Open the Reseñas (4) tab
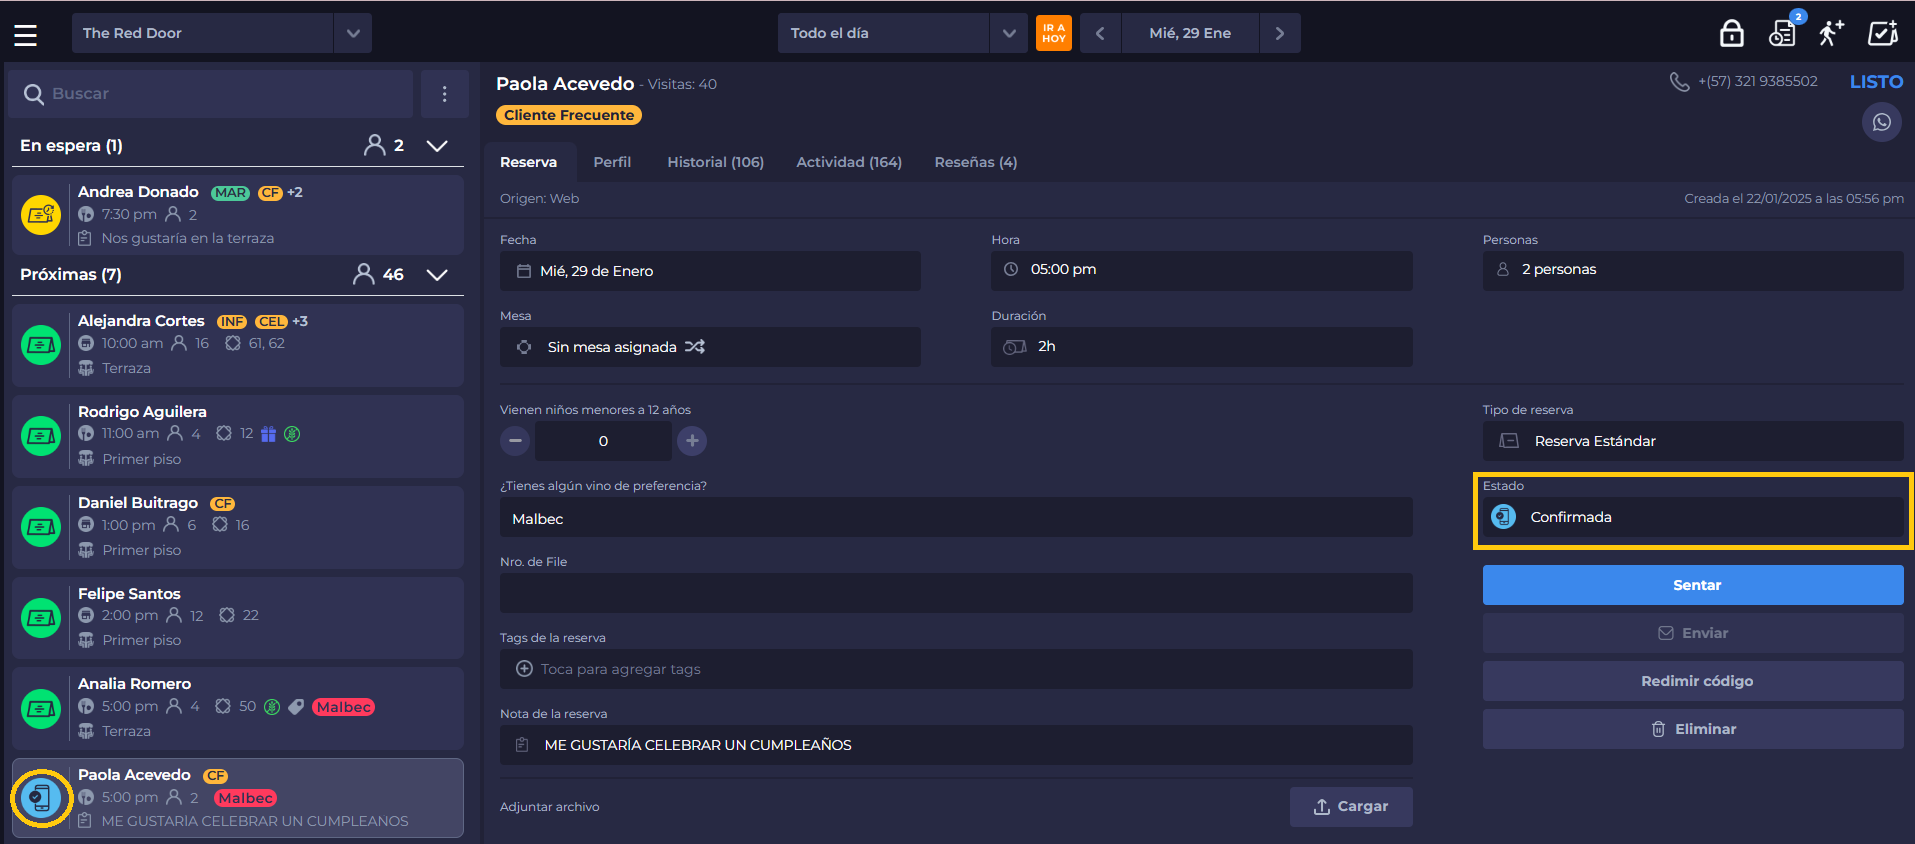1915x844 pixels. 975,162
